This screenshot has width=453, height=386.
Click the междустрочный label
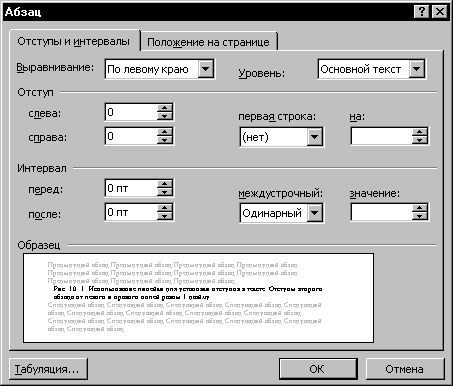(281, 193)
